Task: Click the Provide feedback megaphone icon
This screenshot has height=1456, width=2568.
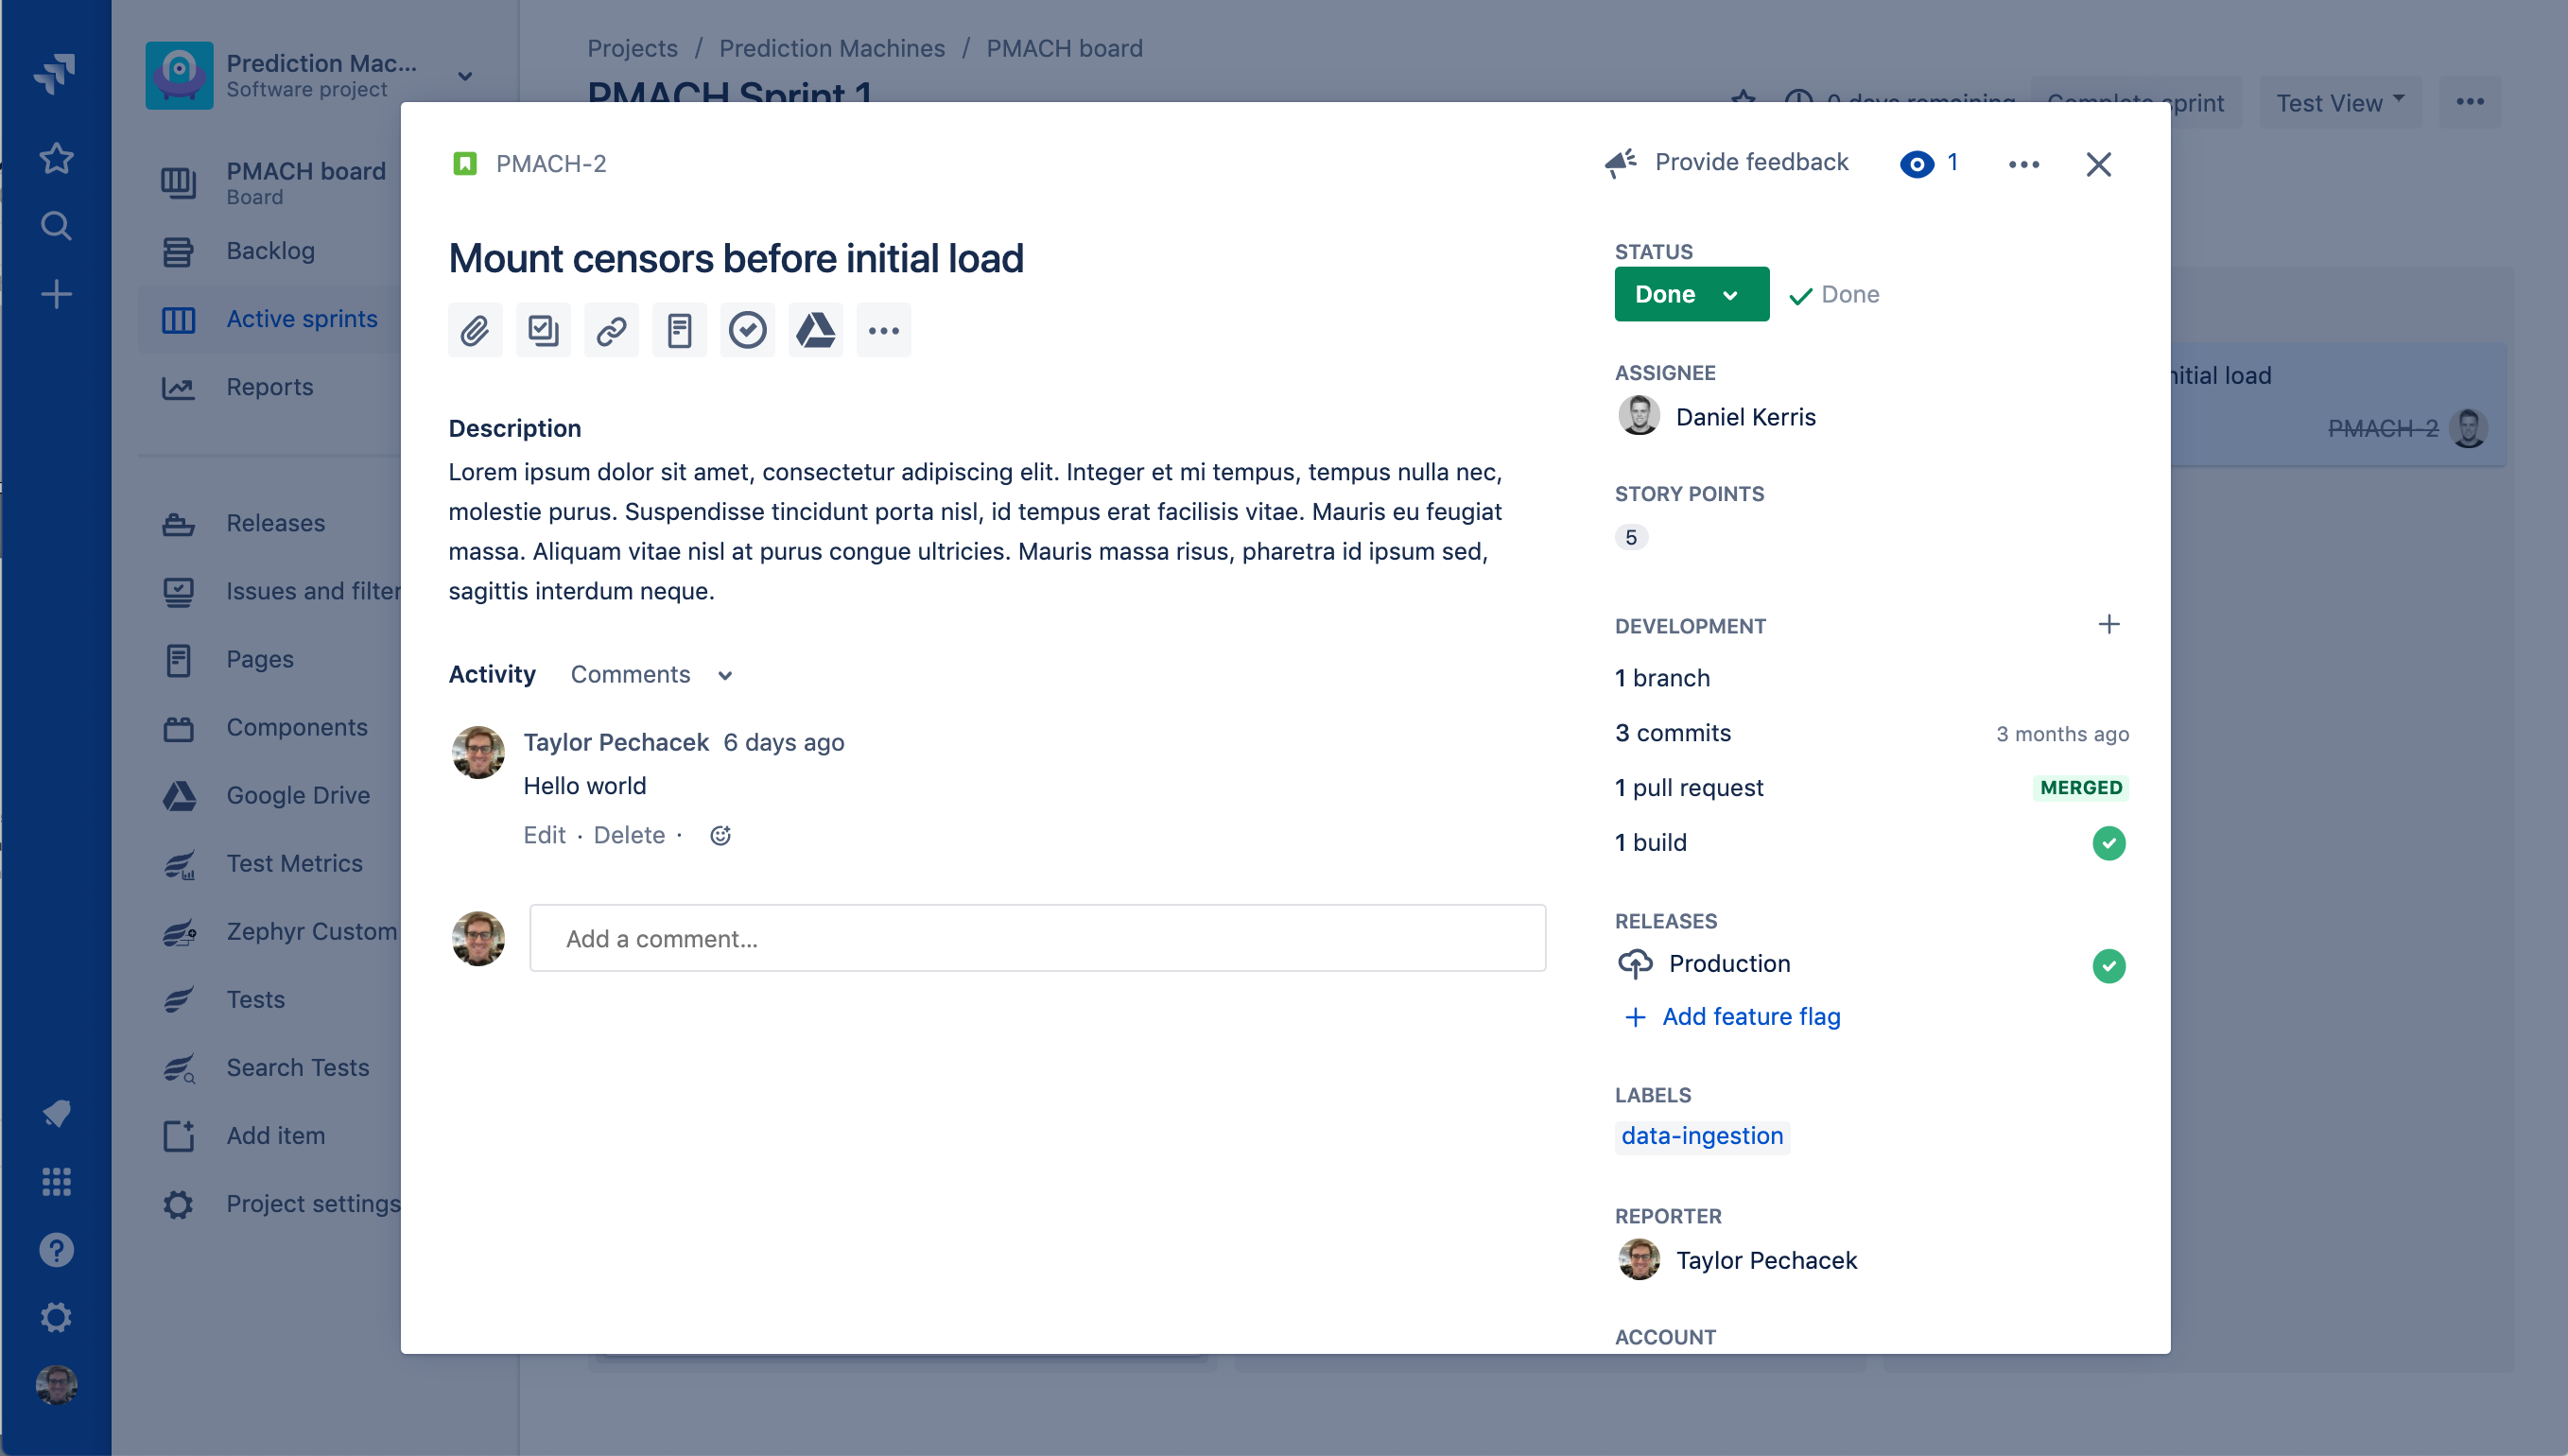Action: (1621, 163)
